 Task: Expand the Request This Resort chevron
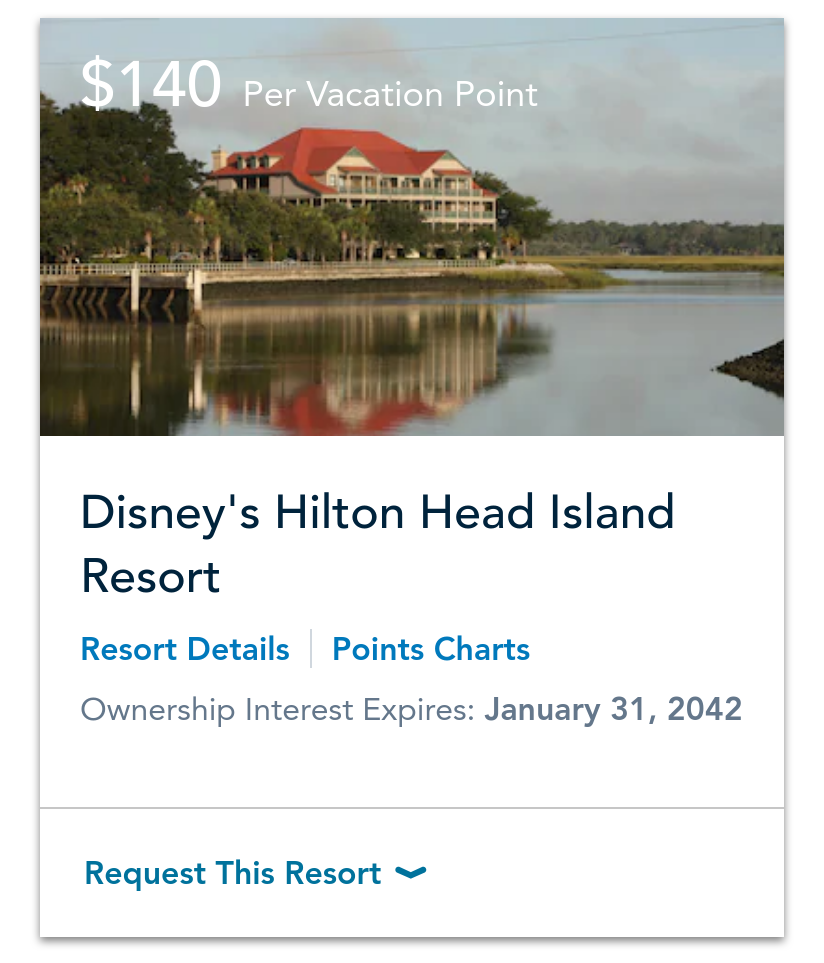[x=410, y=873]
